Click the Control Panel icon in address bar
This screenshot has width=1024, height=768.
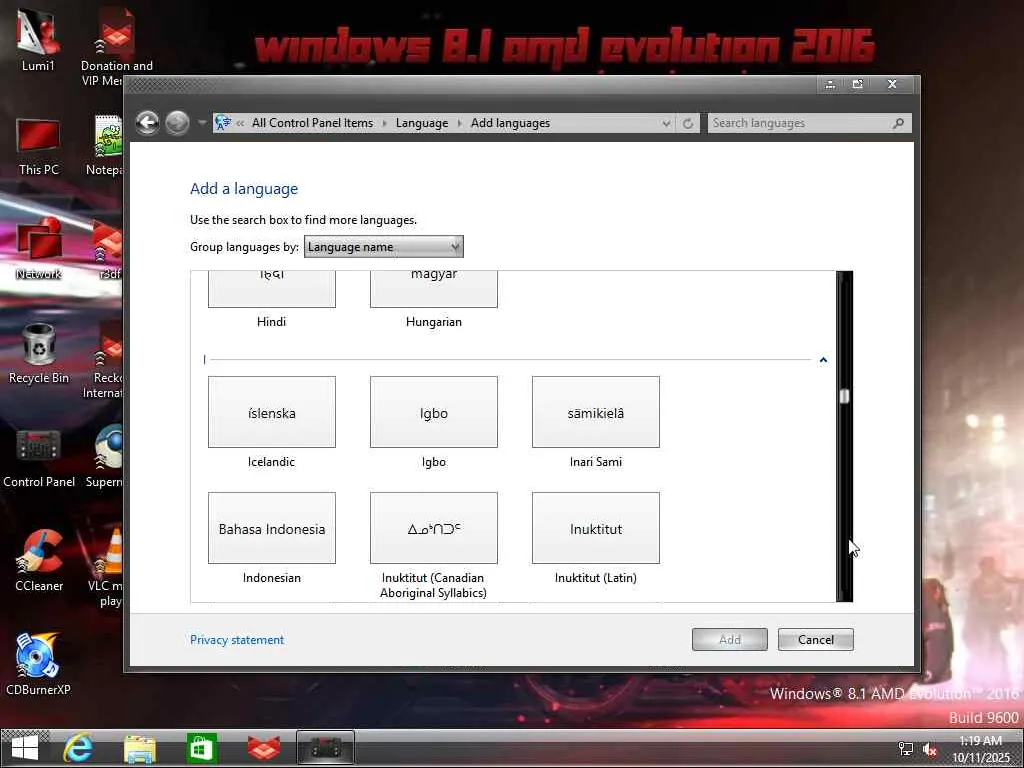[223, 123]
